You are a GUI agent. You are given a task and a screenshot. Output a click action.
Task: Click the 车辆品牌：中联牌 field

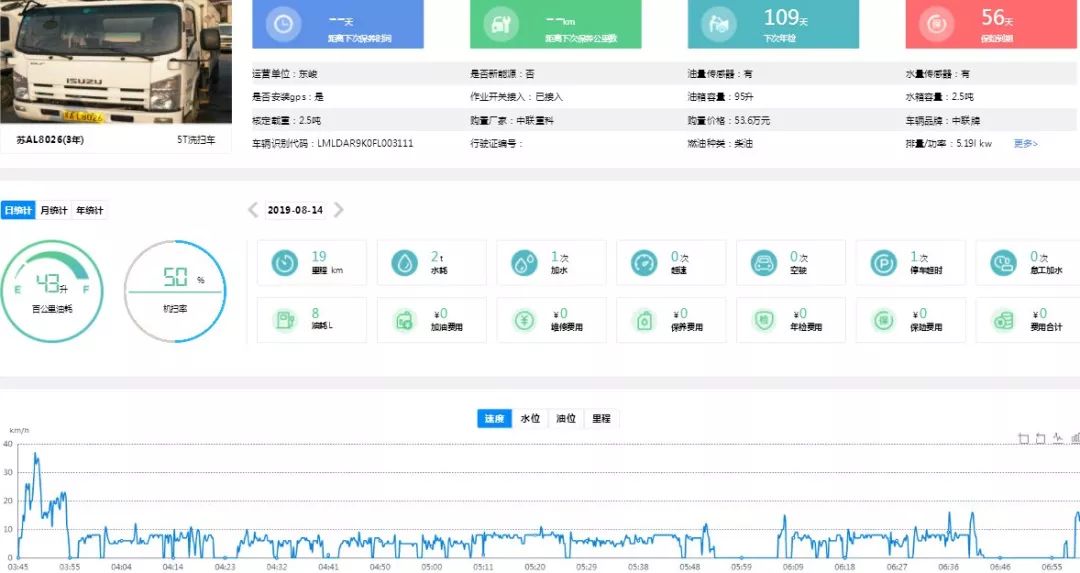point(942,121)
